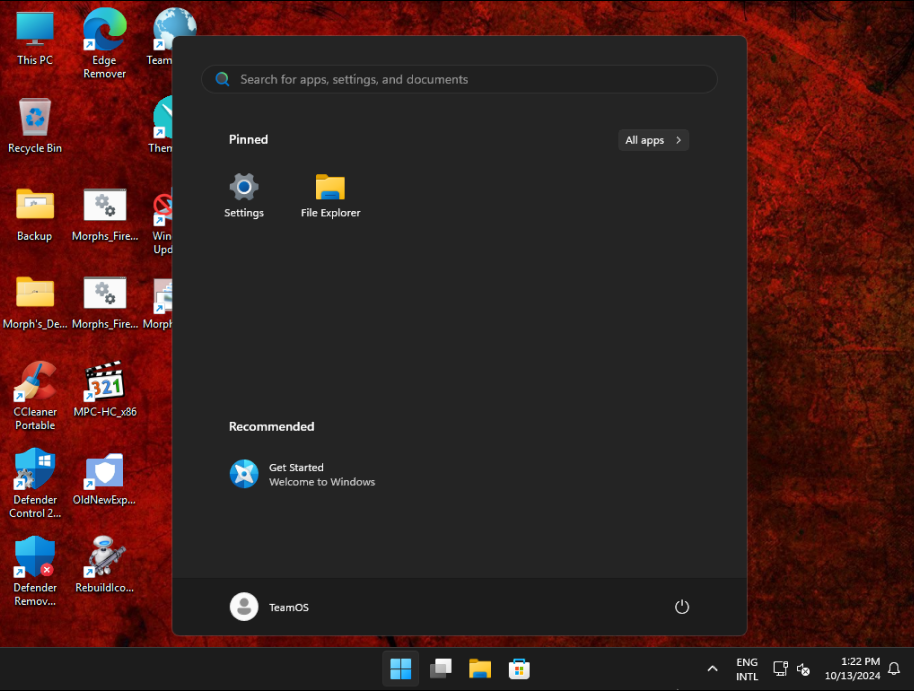Open Task View from taskbar

pyautogui.click(x=440, y=669)
